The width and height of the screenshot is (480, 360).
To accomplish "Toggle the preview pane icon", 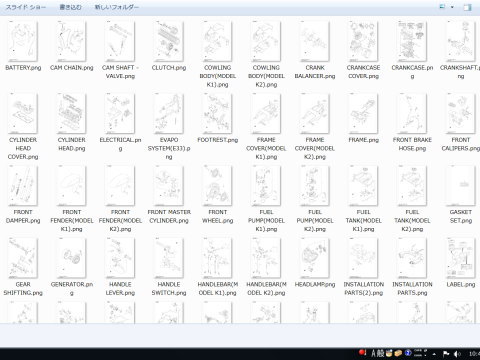I will click(467, 7).
